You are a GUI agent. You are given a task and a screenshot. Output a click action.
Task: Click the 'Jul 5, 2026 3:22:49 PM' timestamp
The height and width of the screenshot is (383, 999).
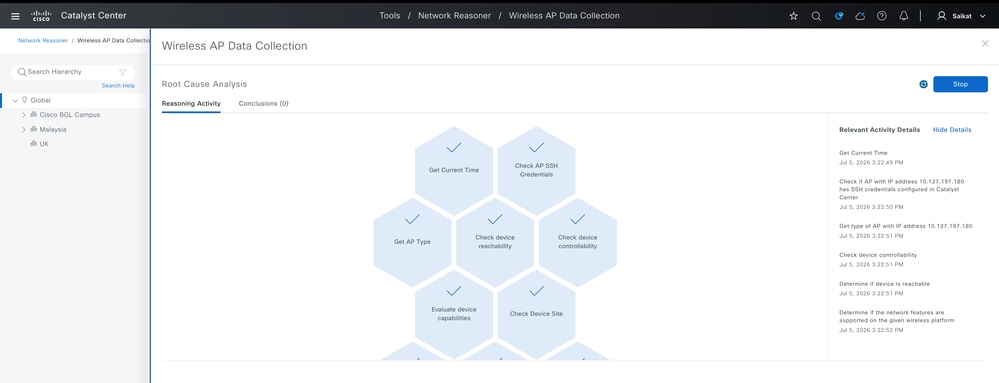click(x=870, y=163)
